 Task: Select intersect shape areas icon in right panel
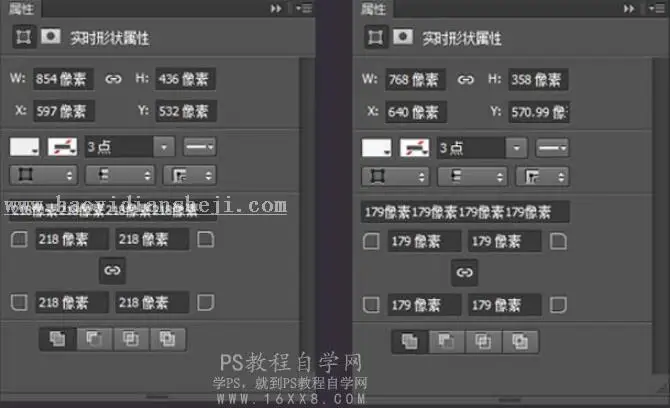point(483,341)
